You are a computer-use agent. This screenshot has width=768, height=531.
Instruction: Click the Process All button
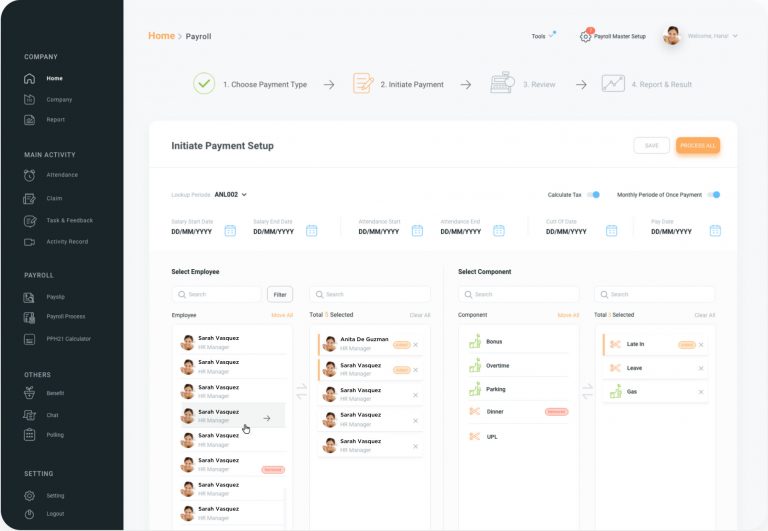click(697, 146)
